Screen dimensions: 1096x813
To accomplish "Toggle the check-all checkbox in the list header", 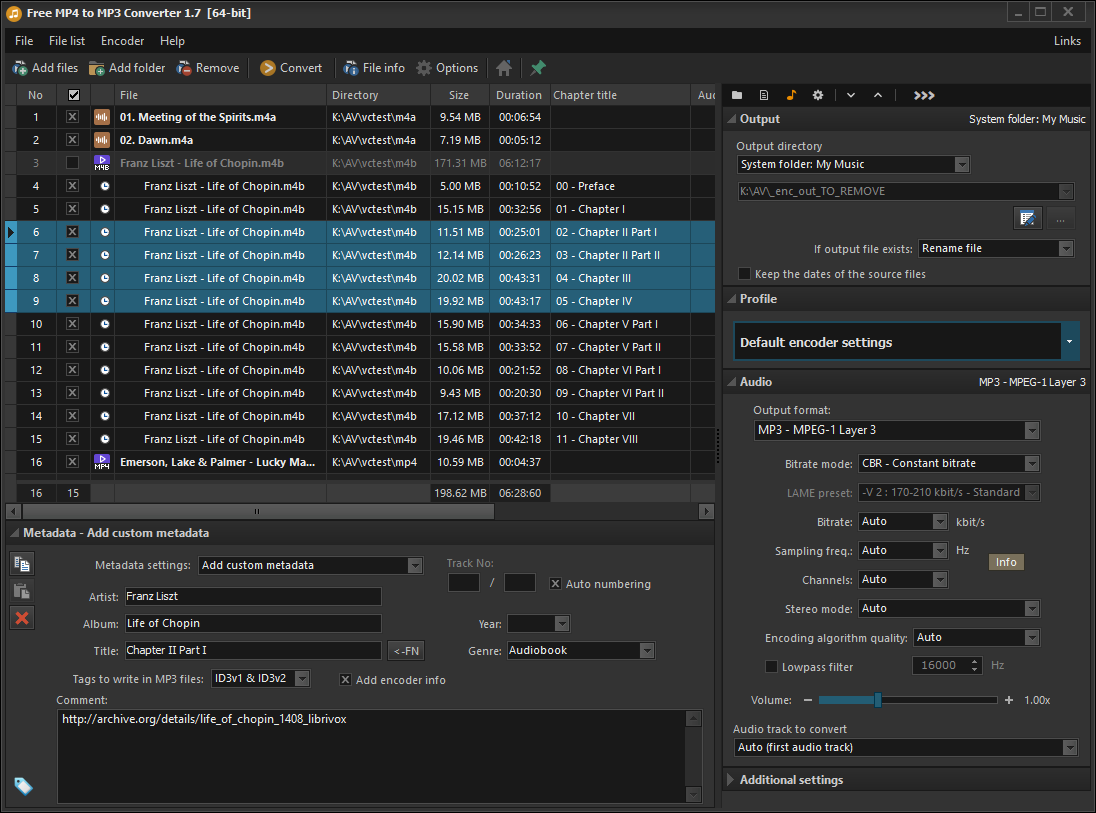I will point(73,95).
